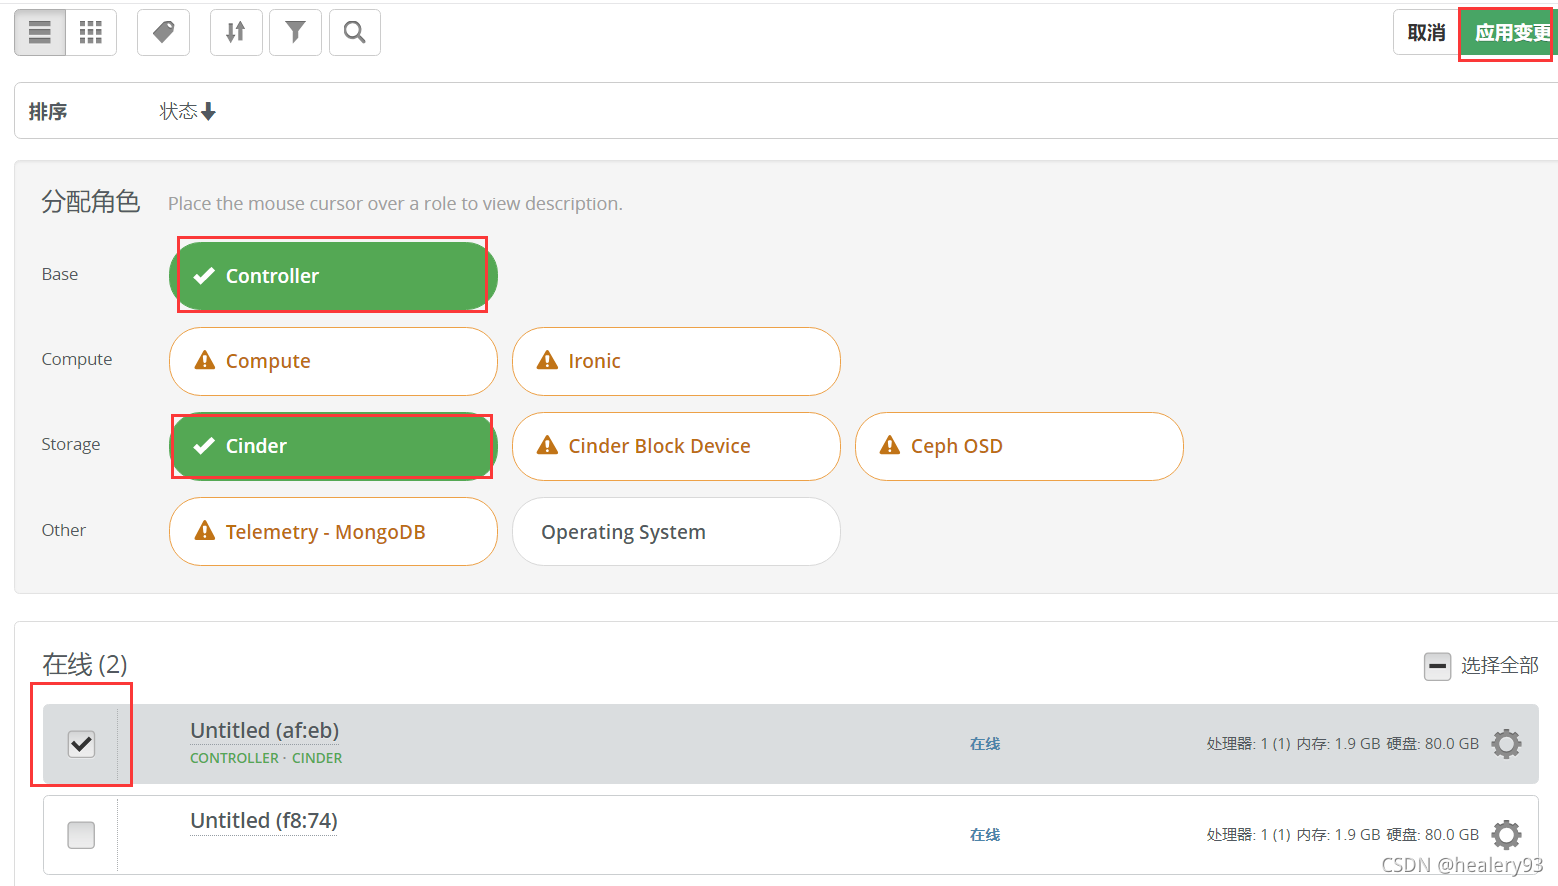Image resolution: width=1558 pixels, height=886 pixels.
Task: Deselect the Cinder role pill
Action: tap(332, 446)
